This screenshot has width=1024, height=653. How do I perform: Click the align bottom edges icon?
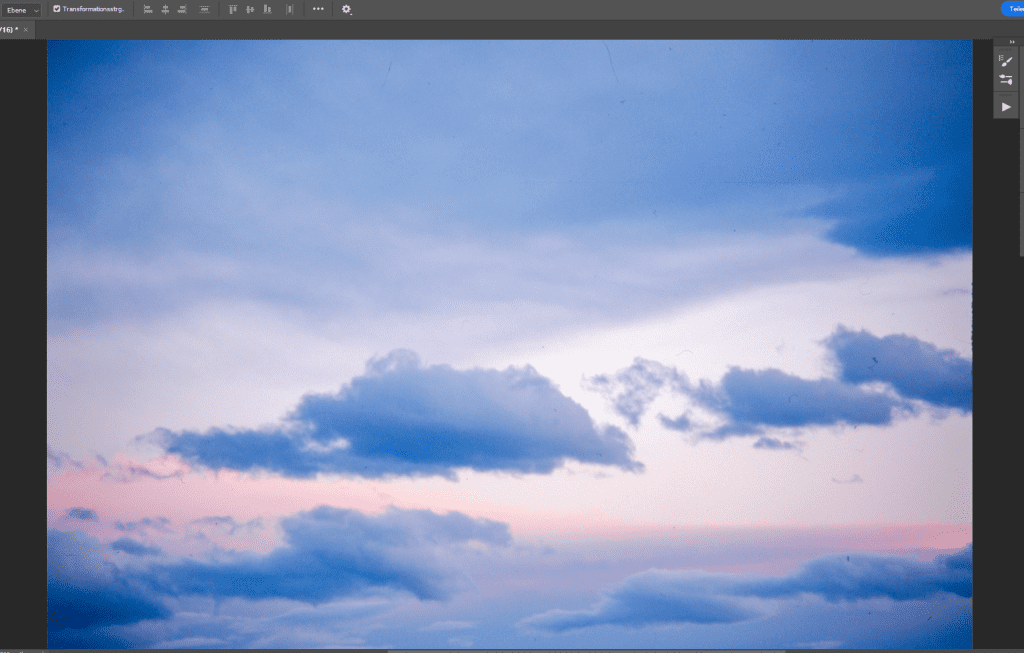[267, 9]
